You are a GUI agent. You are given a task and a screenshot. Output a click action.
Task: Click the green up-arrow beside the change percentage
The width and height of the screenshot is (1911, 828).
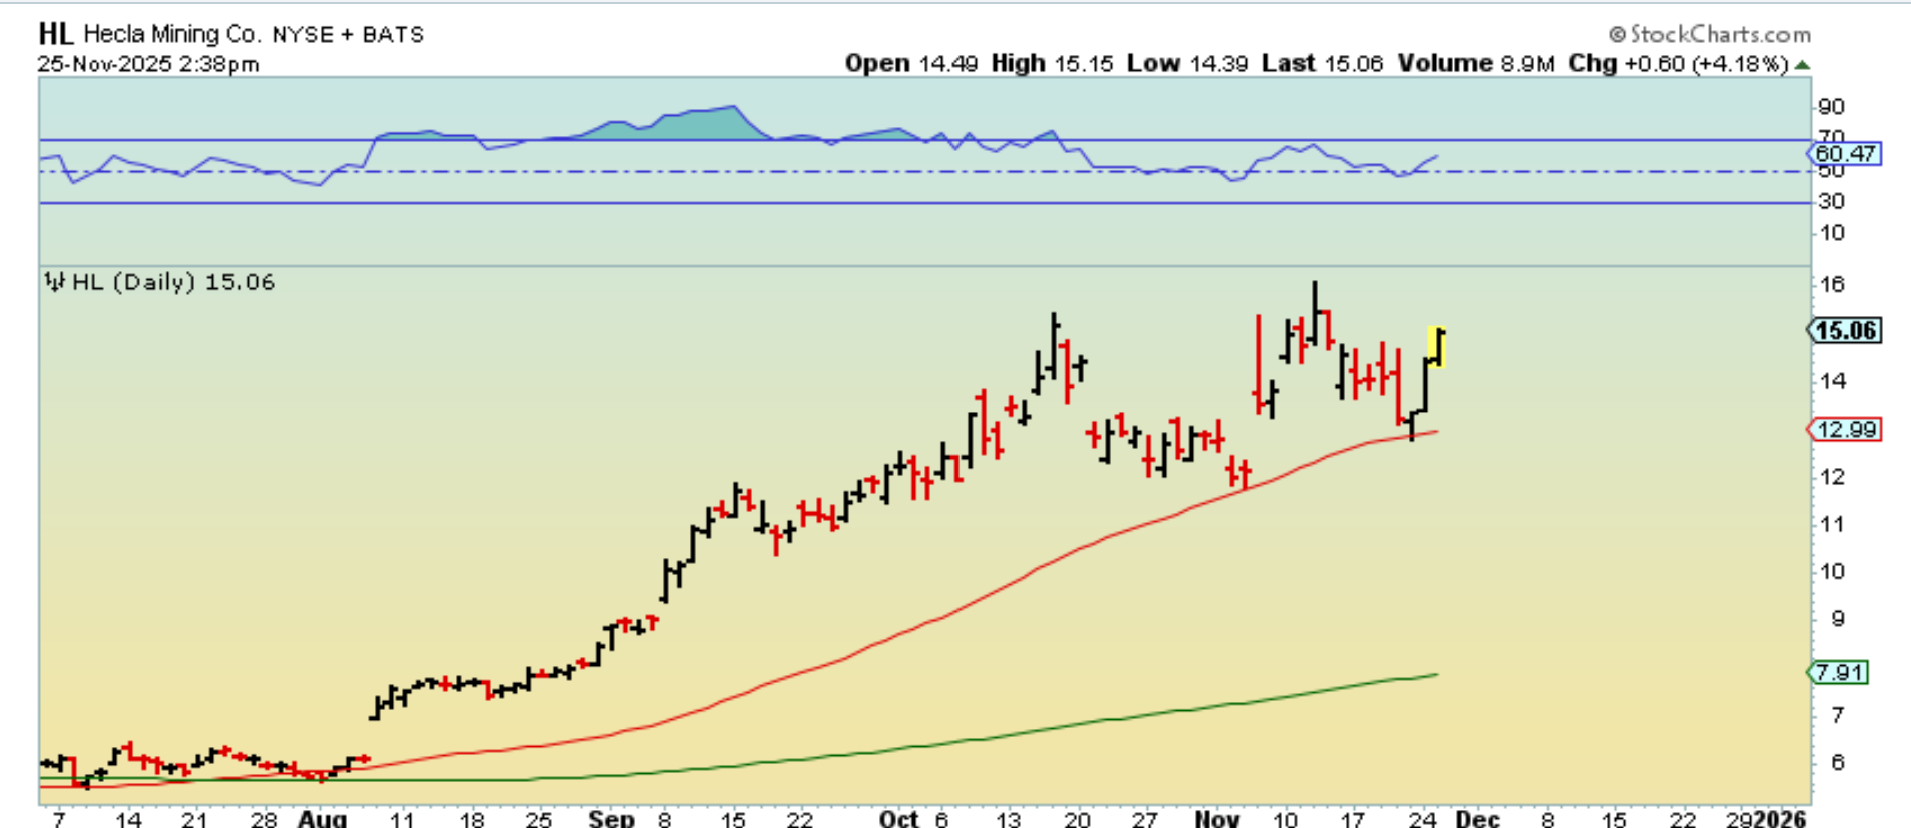tap(1802, 65)
